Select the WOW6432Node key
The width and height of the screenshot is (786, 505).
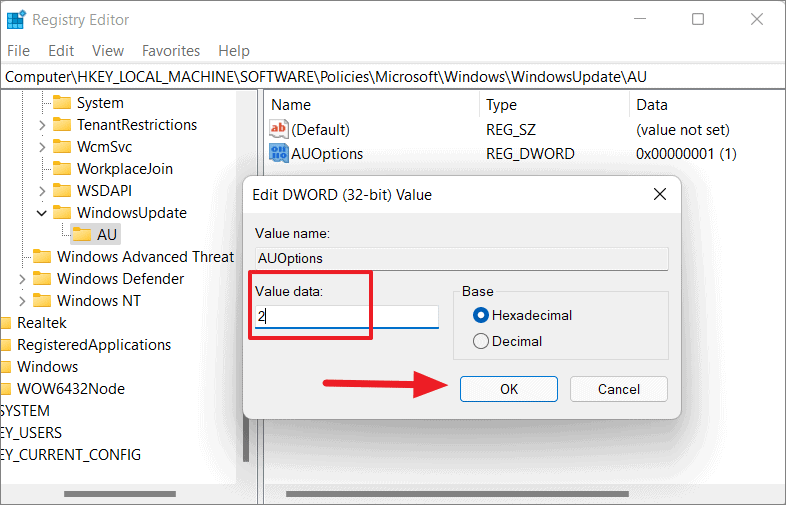coord(71,389)
